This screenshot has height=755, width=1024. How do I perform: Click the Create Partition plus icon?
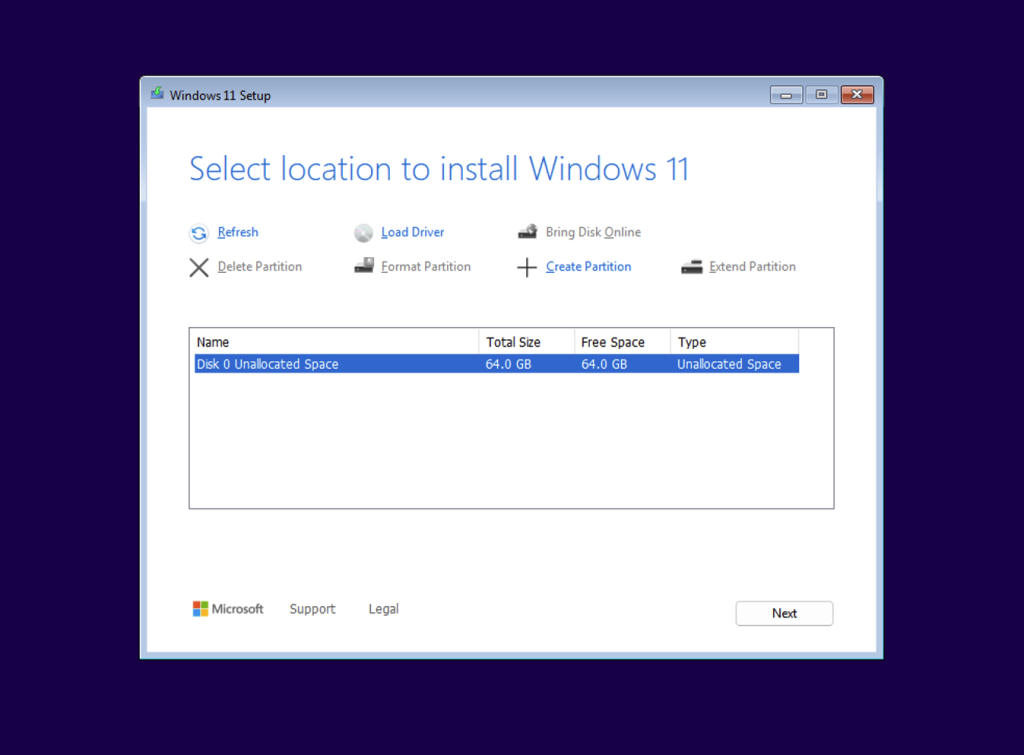point(527,267)
